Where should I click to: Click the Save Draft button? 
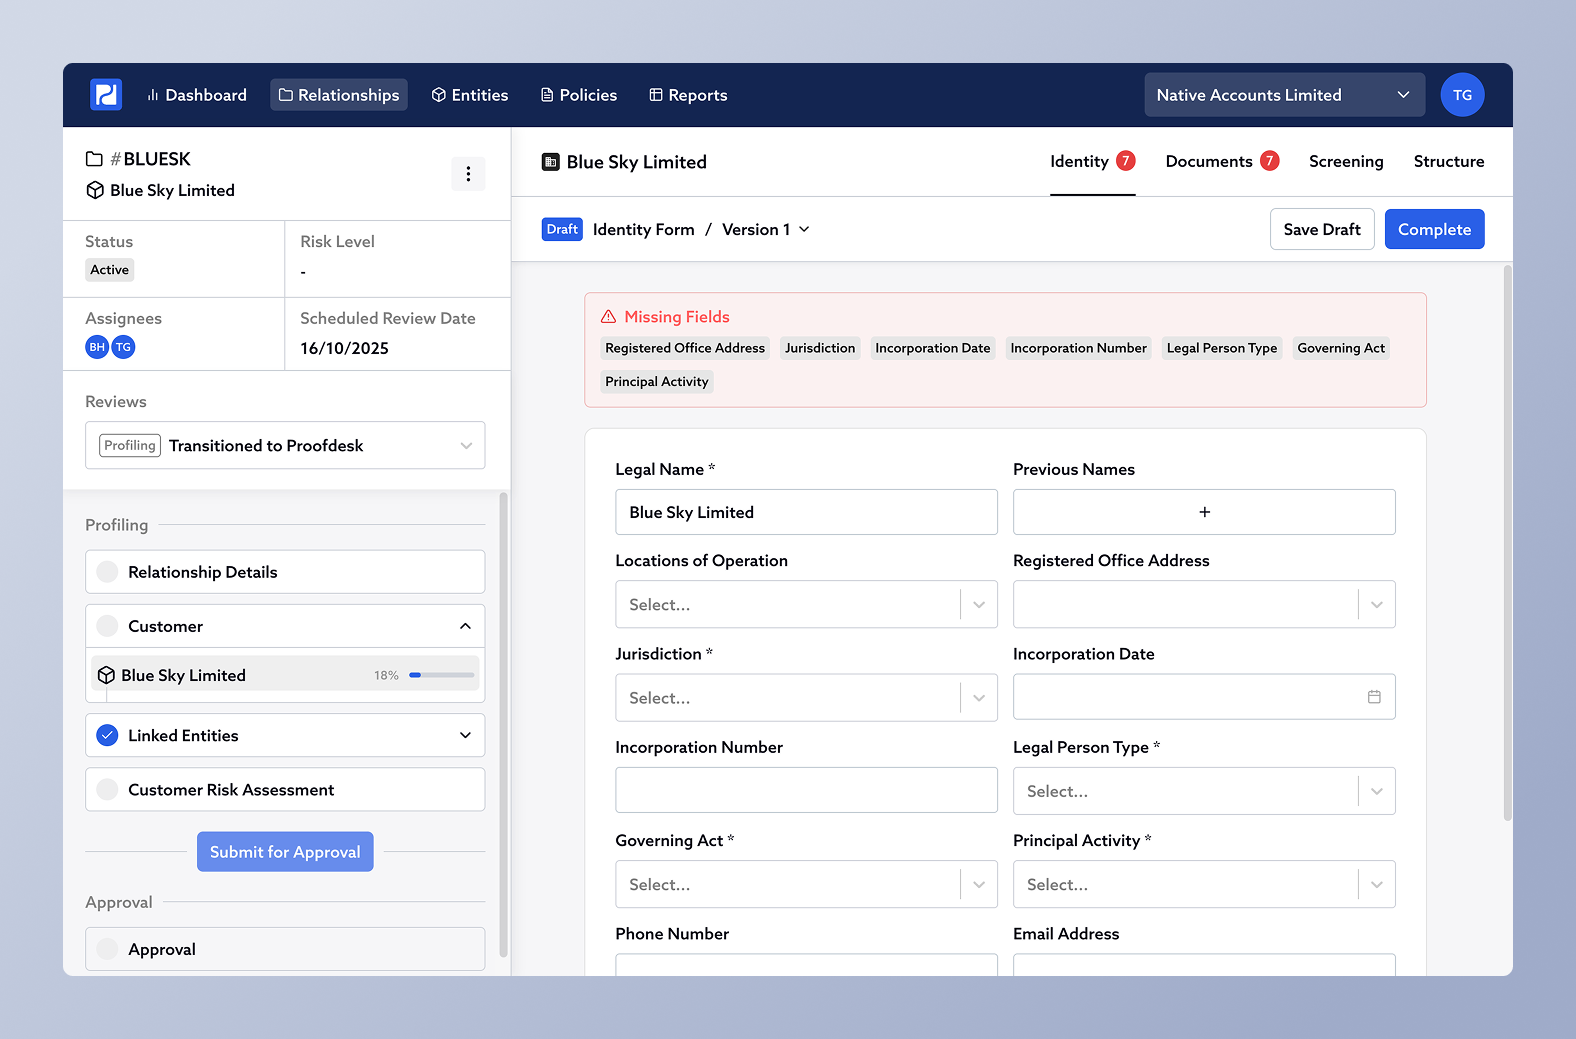click(1321, 229)
